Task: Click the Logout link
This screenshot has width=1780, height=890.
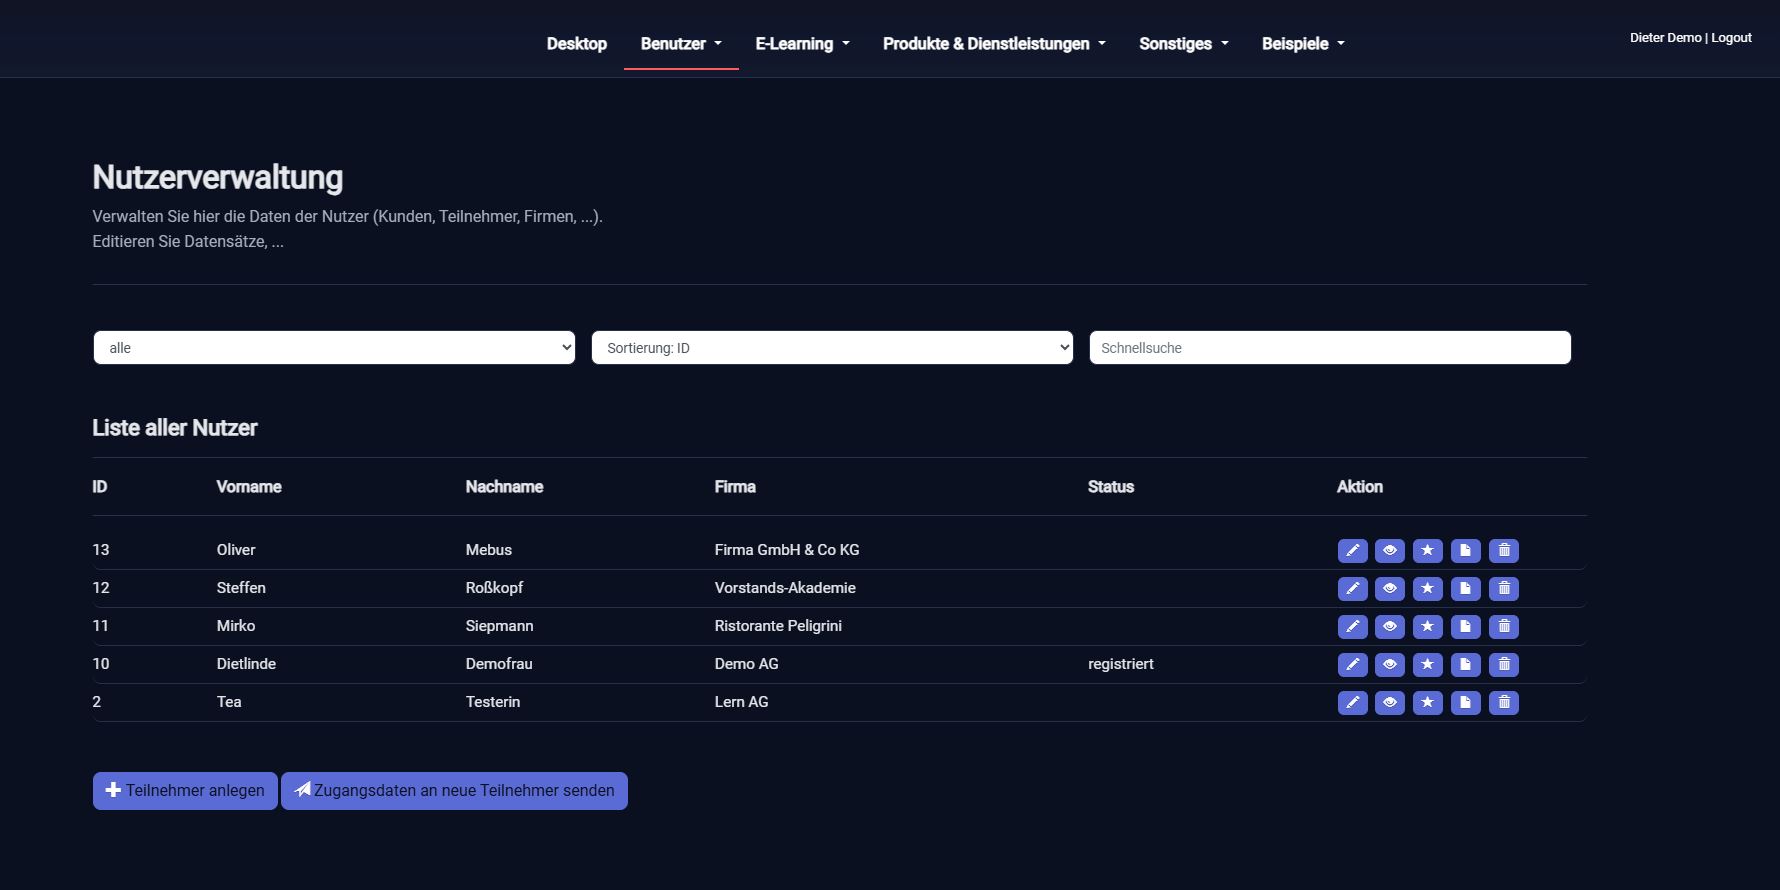Action: [x=1731, y=38]
